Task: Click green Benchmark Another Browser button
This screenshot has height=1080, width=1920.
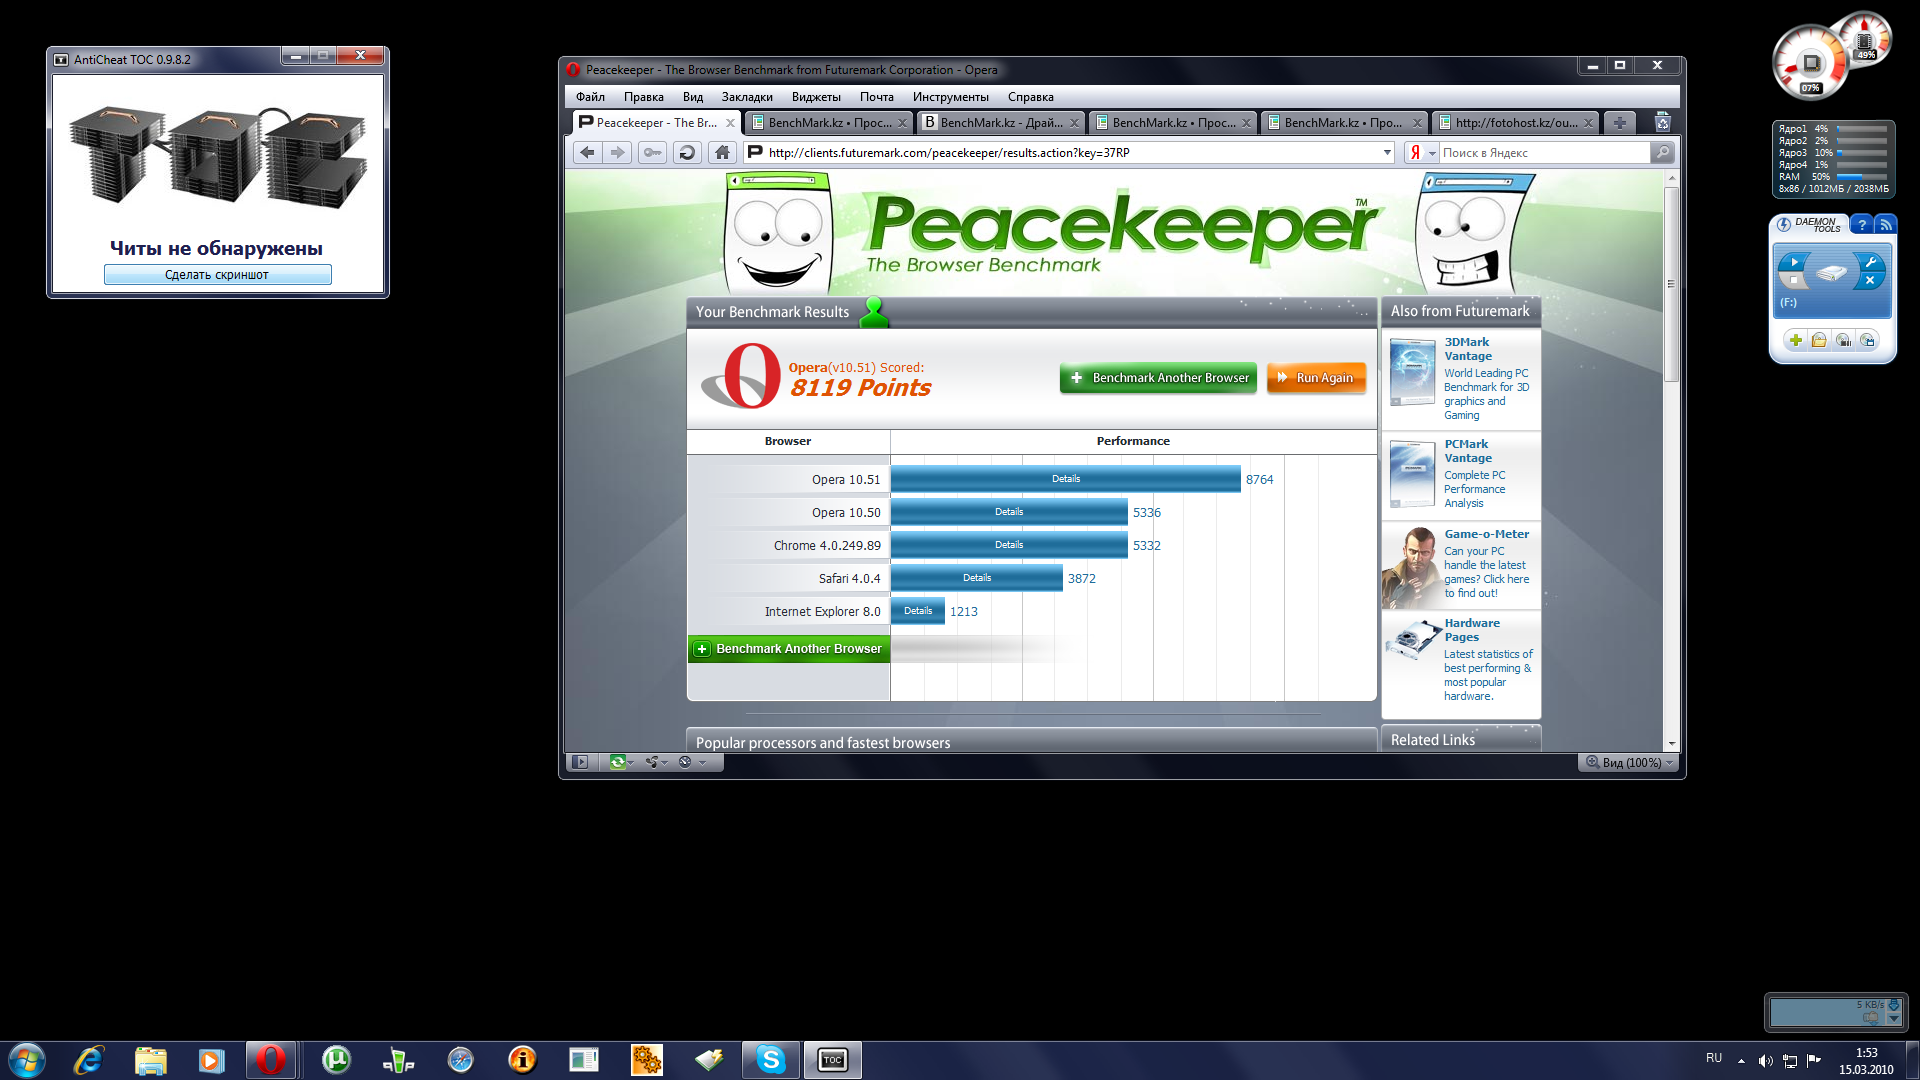Action: coord(1158,378)
